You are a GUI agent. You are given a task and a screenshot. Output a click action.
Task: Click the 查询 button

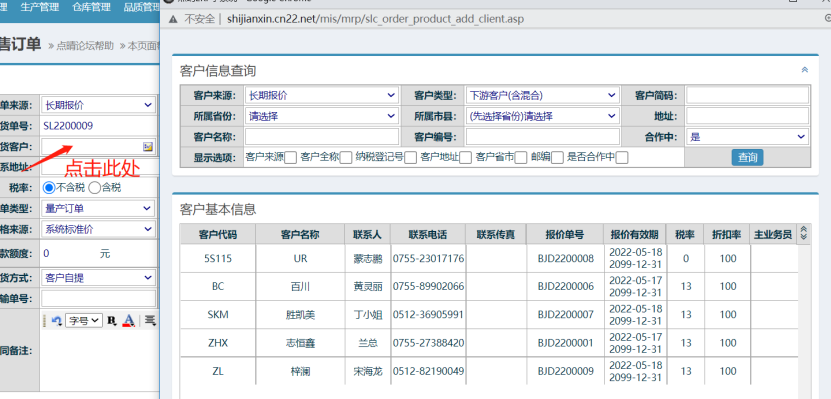tap(748, 157)
